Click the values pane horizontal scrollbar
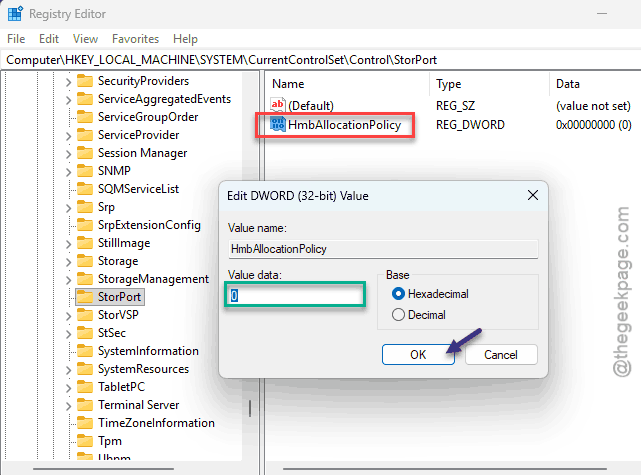The height and width of the screenshot is (475, 641). tap(445, 468)
